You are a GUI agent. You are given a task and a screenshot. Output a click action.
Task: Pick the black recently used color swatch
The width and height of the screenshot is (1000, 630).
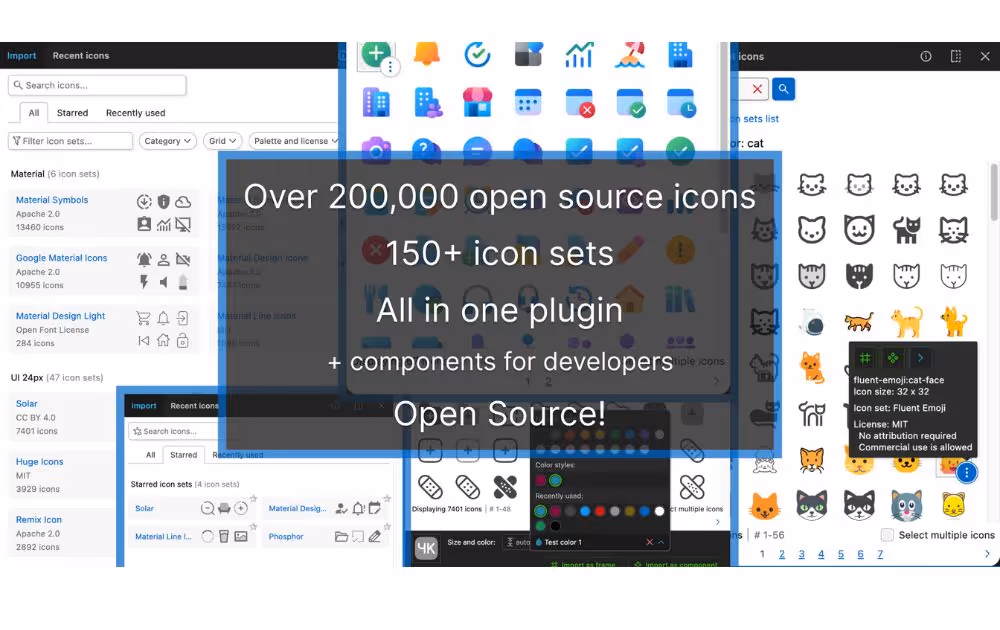click(x=555, y=526)
